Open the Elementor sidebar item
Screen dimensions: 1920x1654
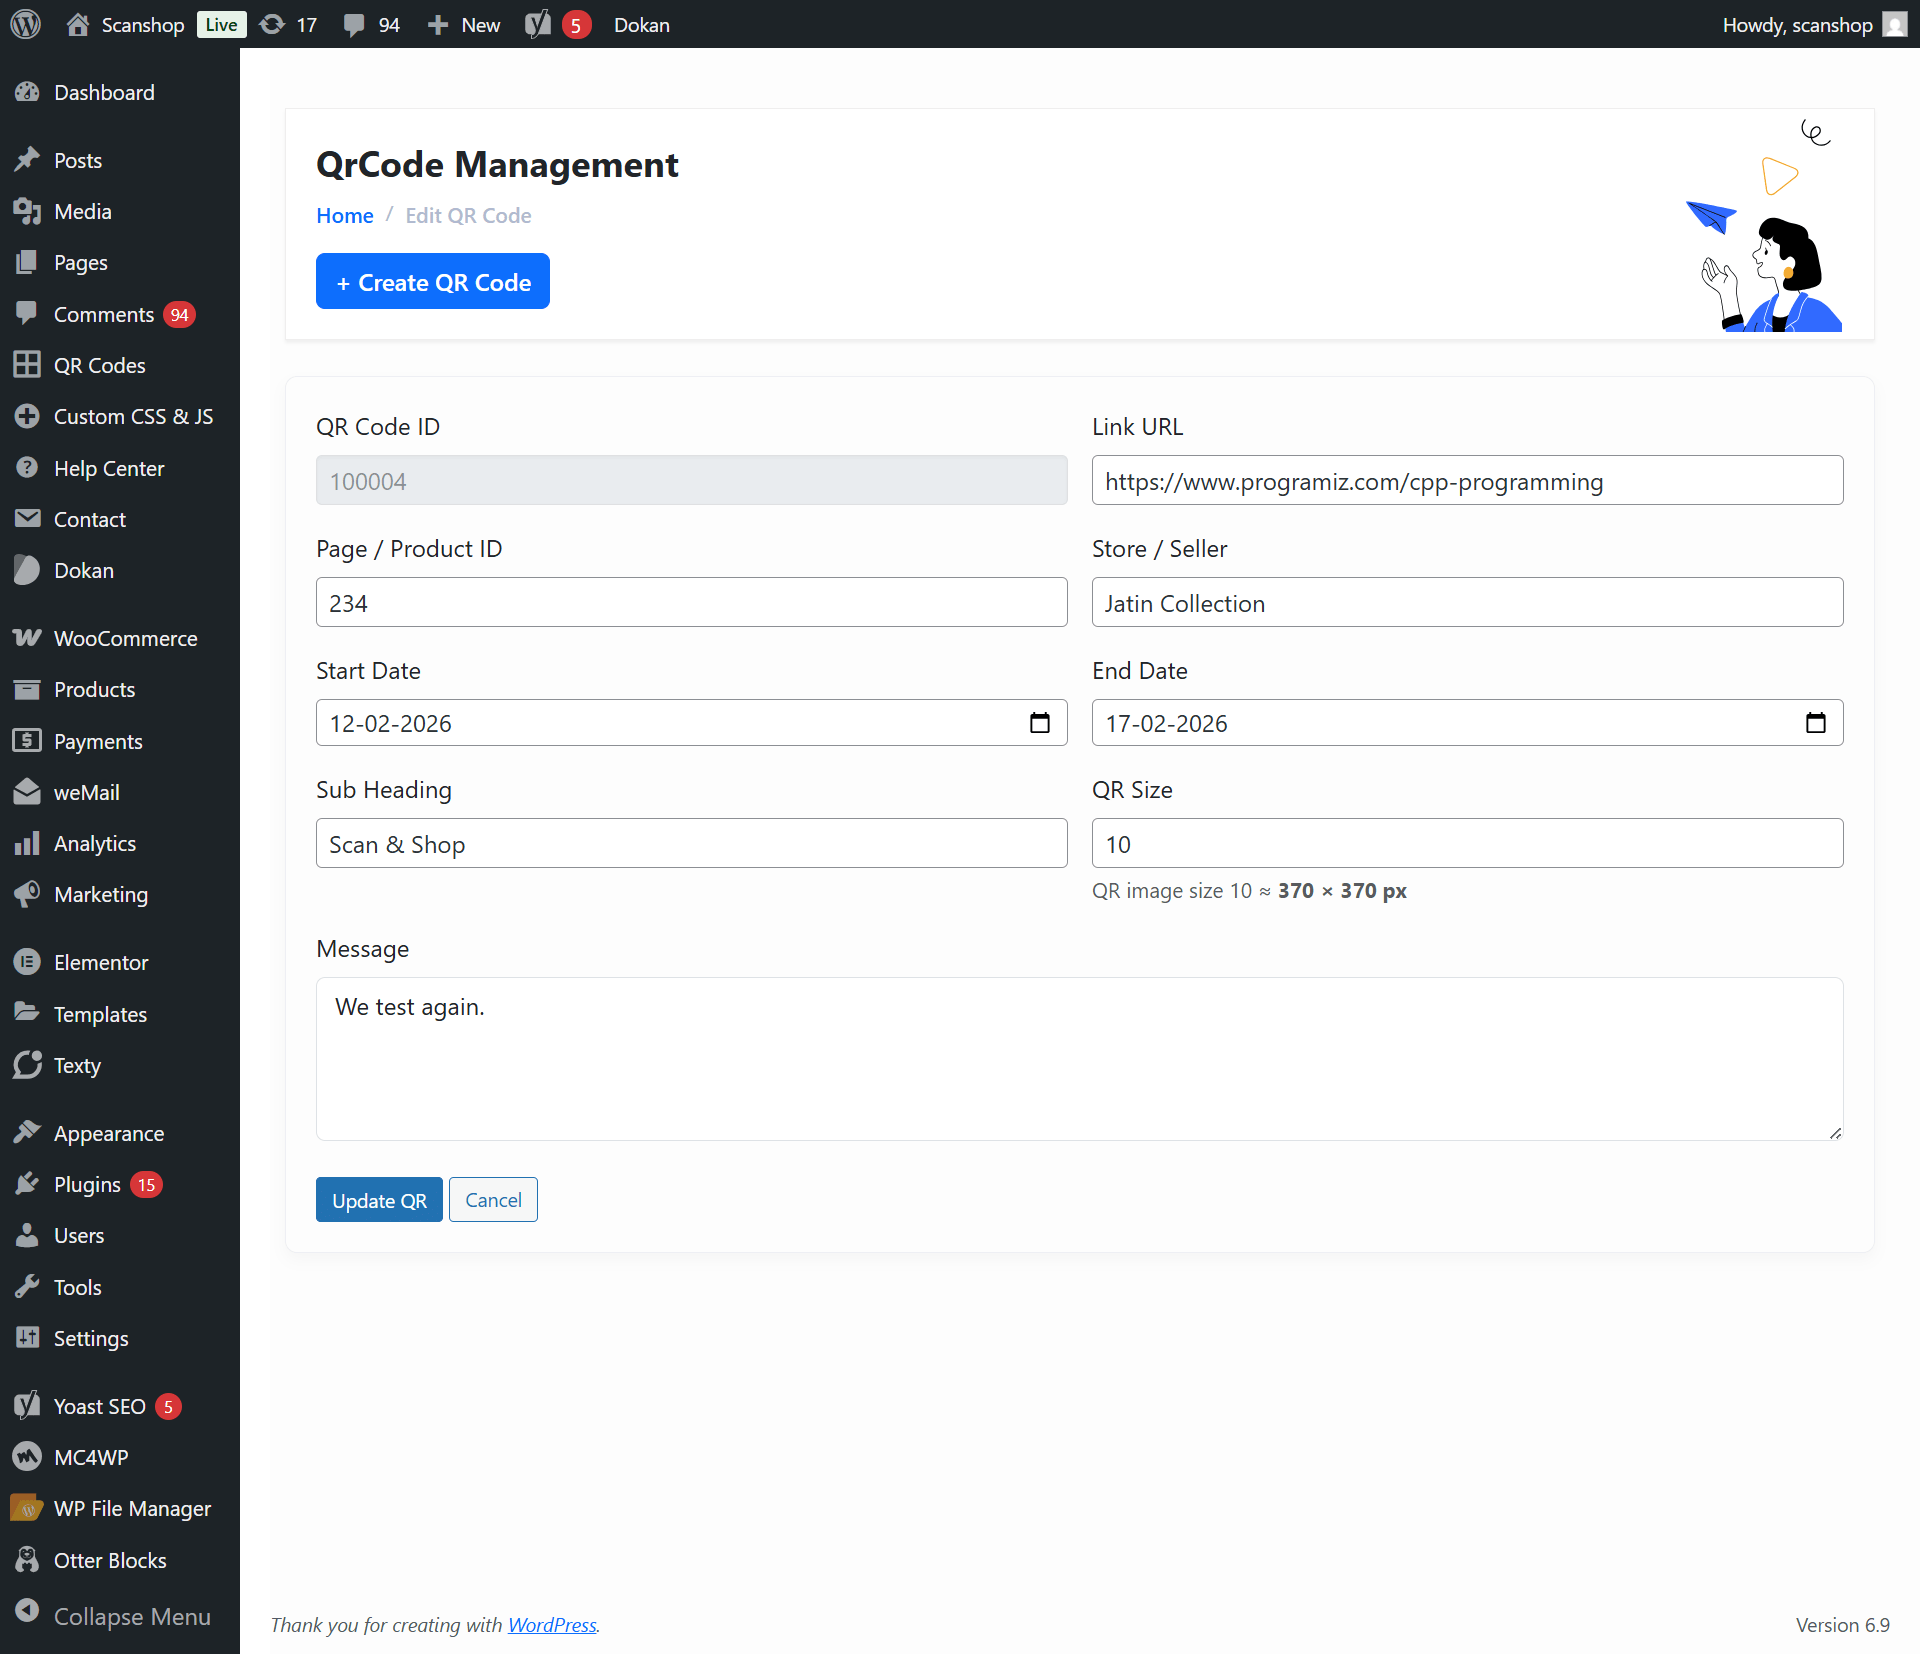[101, 962]
